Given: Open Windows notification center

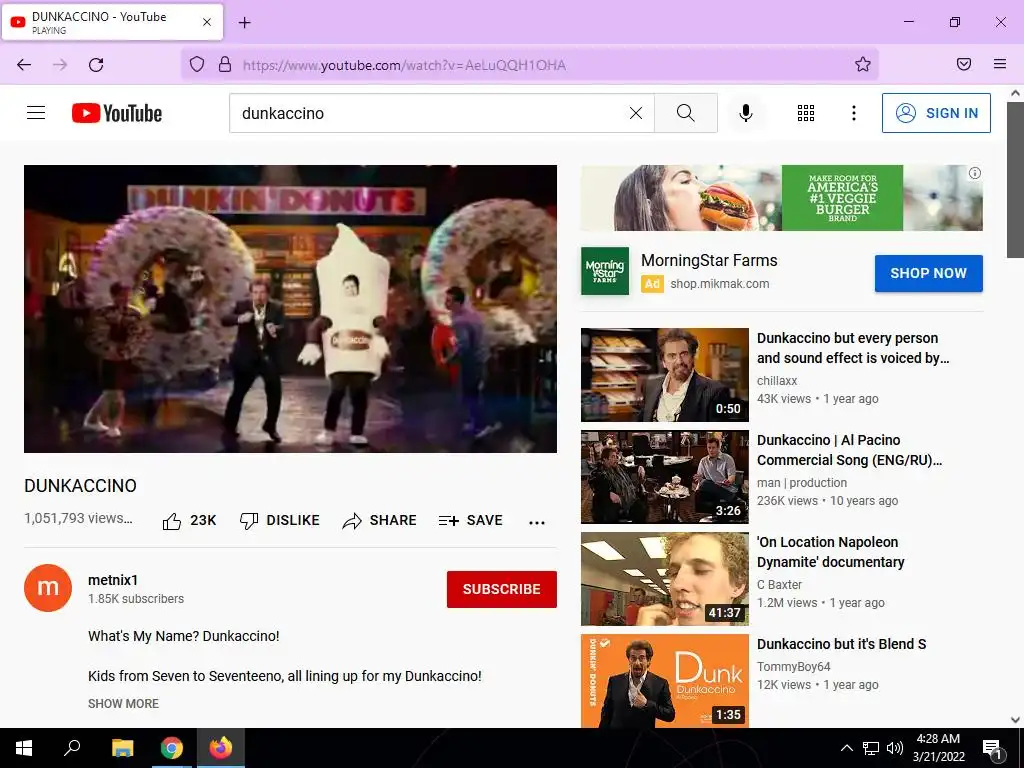Looking at the screenshot, I should click(992, 748).
